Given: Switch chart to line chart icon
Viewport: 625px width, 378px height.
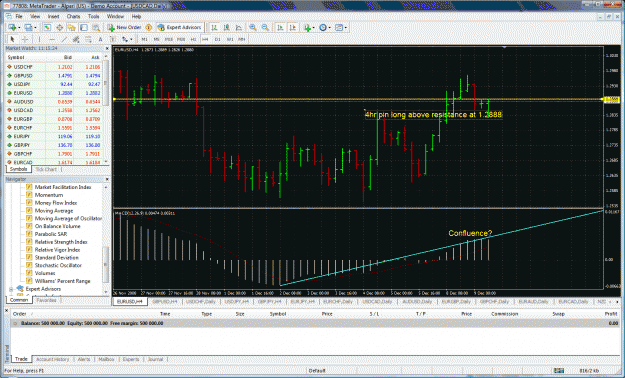Looking at the screenshot, I should coord(239,28).
